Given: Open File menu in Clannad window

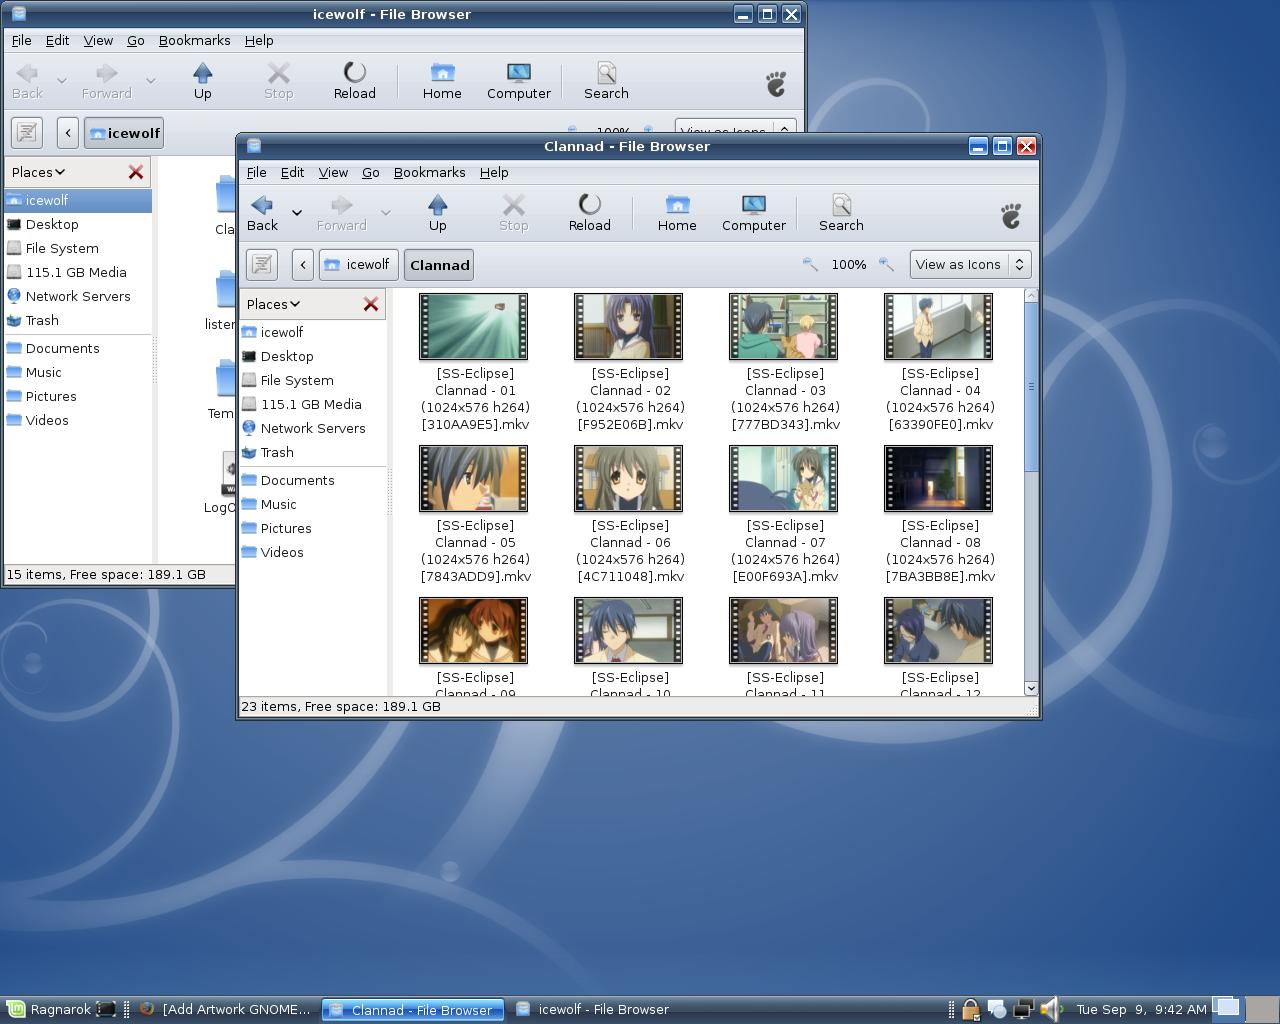Looking at the screenshot, I should click(x=256, y=172).
